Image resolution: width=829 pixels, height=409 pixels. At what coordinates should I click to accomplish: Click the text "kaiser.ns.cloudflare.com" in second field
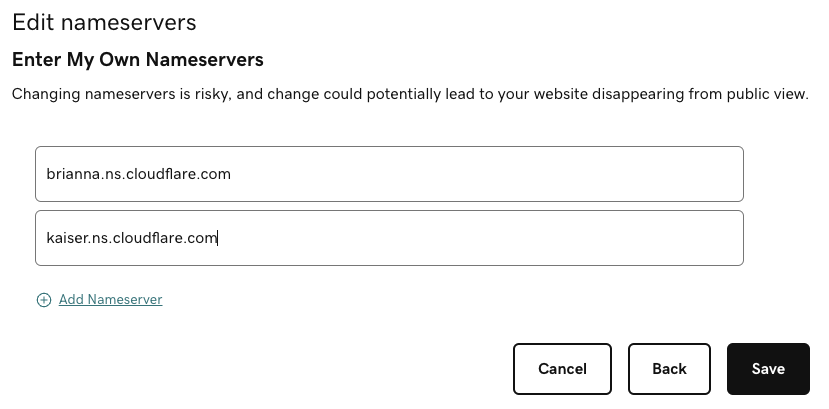(132, 238)
